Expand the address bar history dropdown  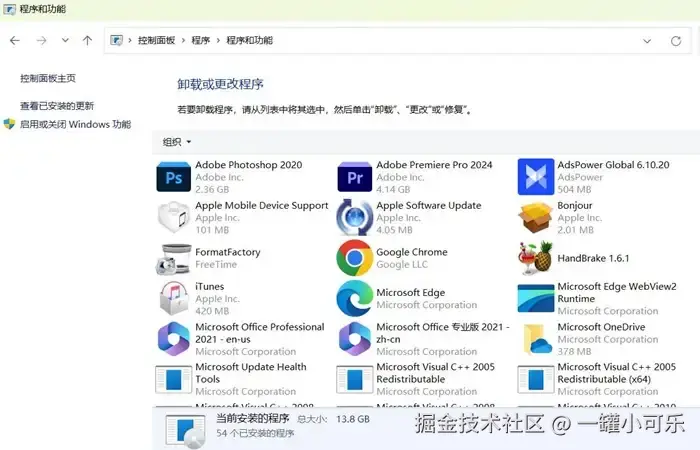point(647,41)
